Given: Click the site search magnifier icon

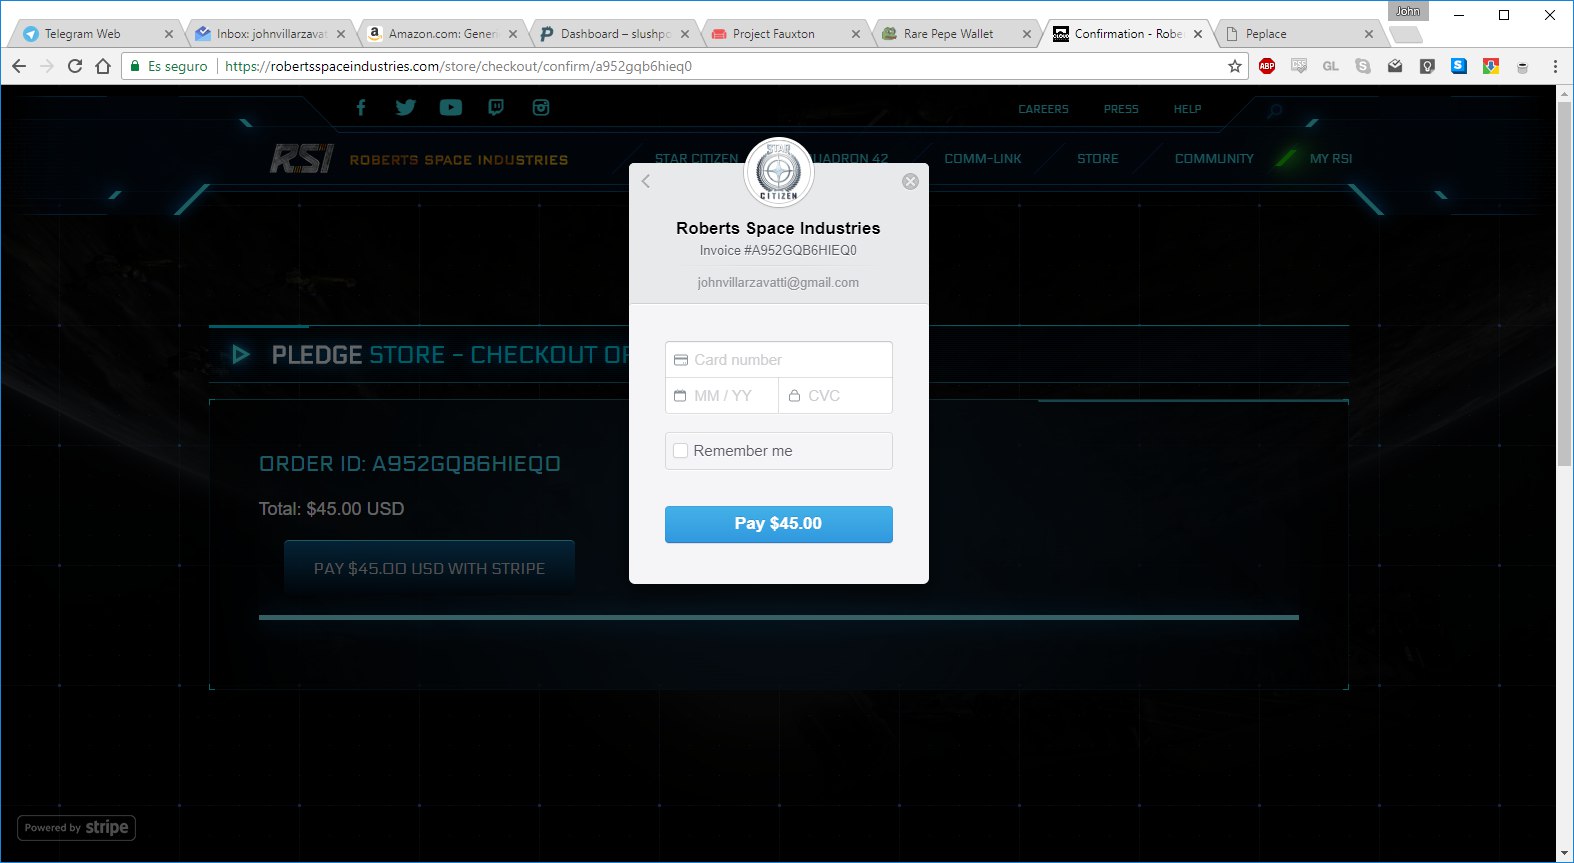Looking at the screenshot, I should click(x=1274, y=111).
